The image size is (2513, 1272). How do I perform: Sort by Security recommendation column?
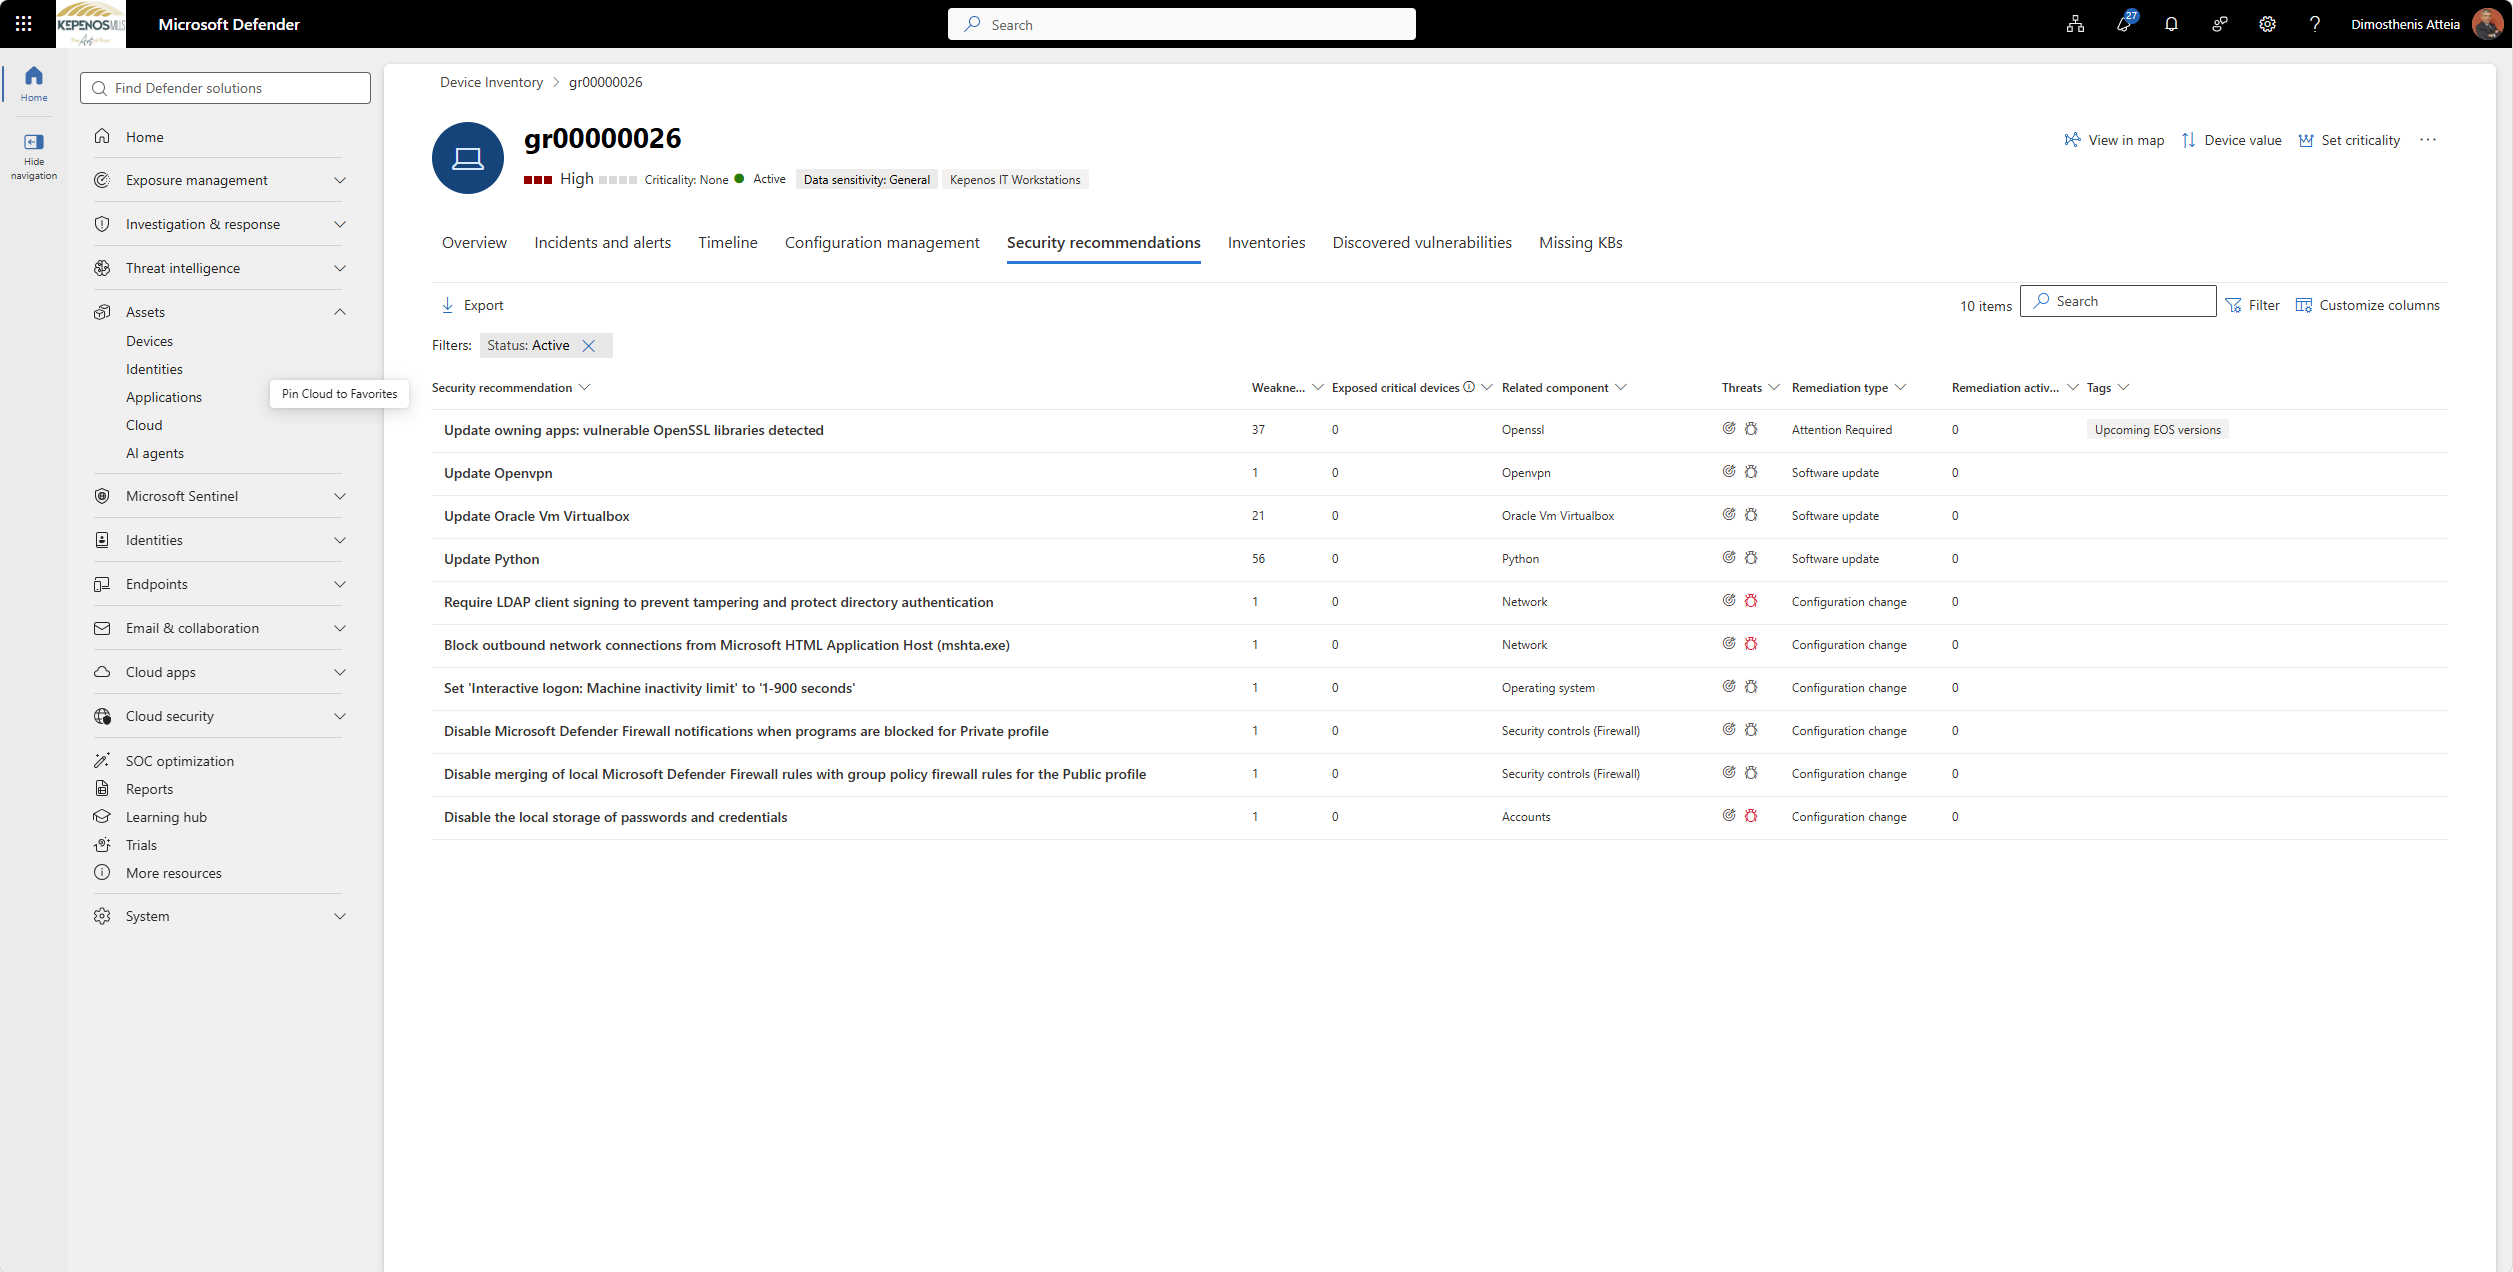click(x=510, y=388)
